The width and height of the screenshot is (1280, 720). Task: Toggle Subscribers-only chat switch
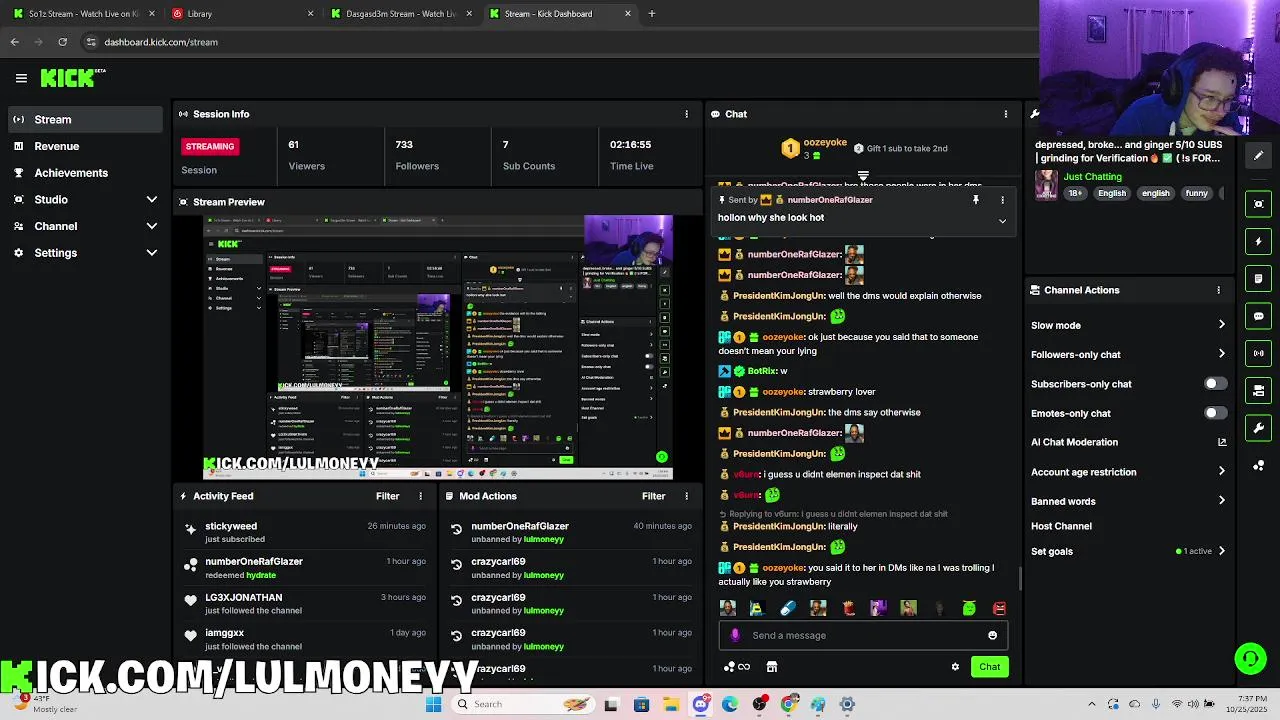click(1215, 384)
